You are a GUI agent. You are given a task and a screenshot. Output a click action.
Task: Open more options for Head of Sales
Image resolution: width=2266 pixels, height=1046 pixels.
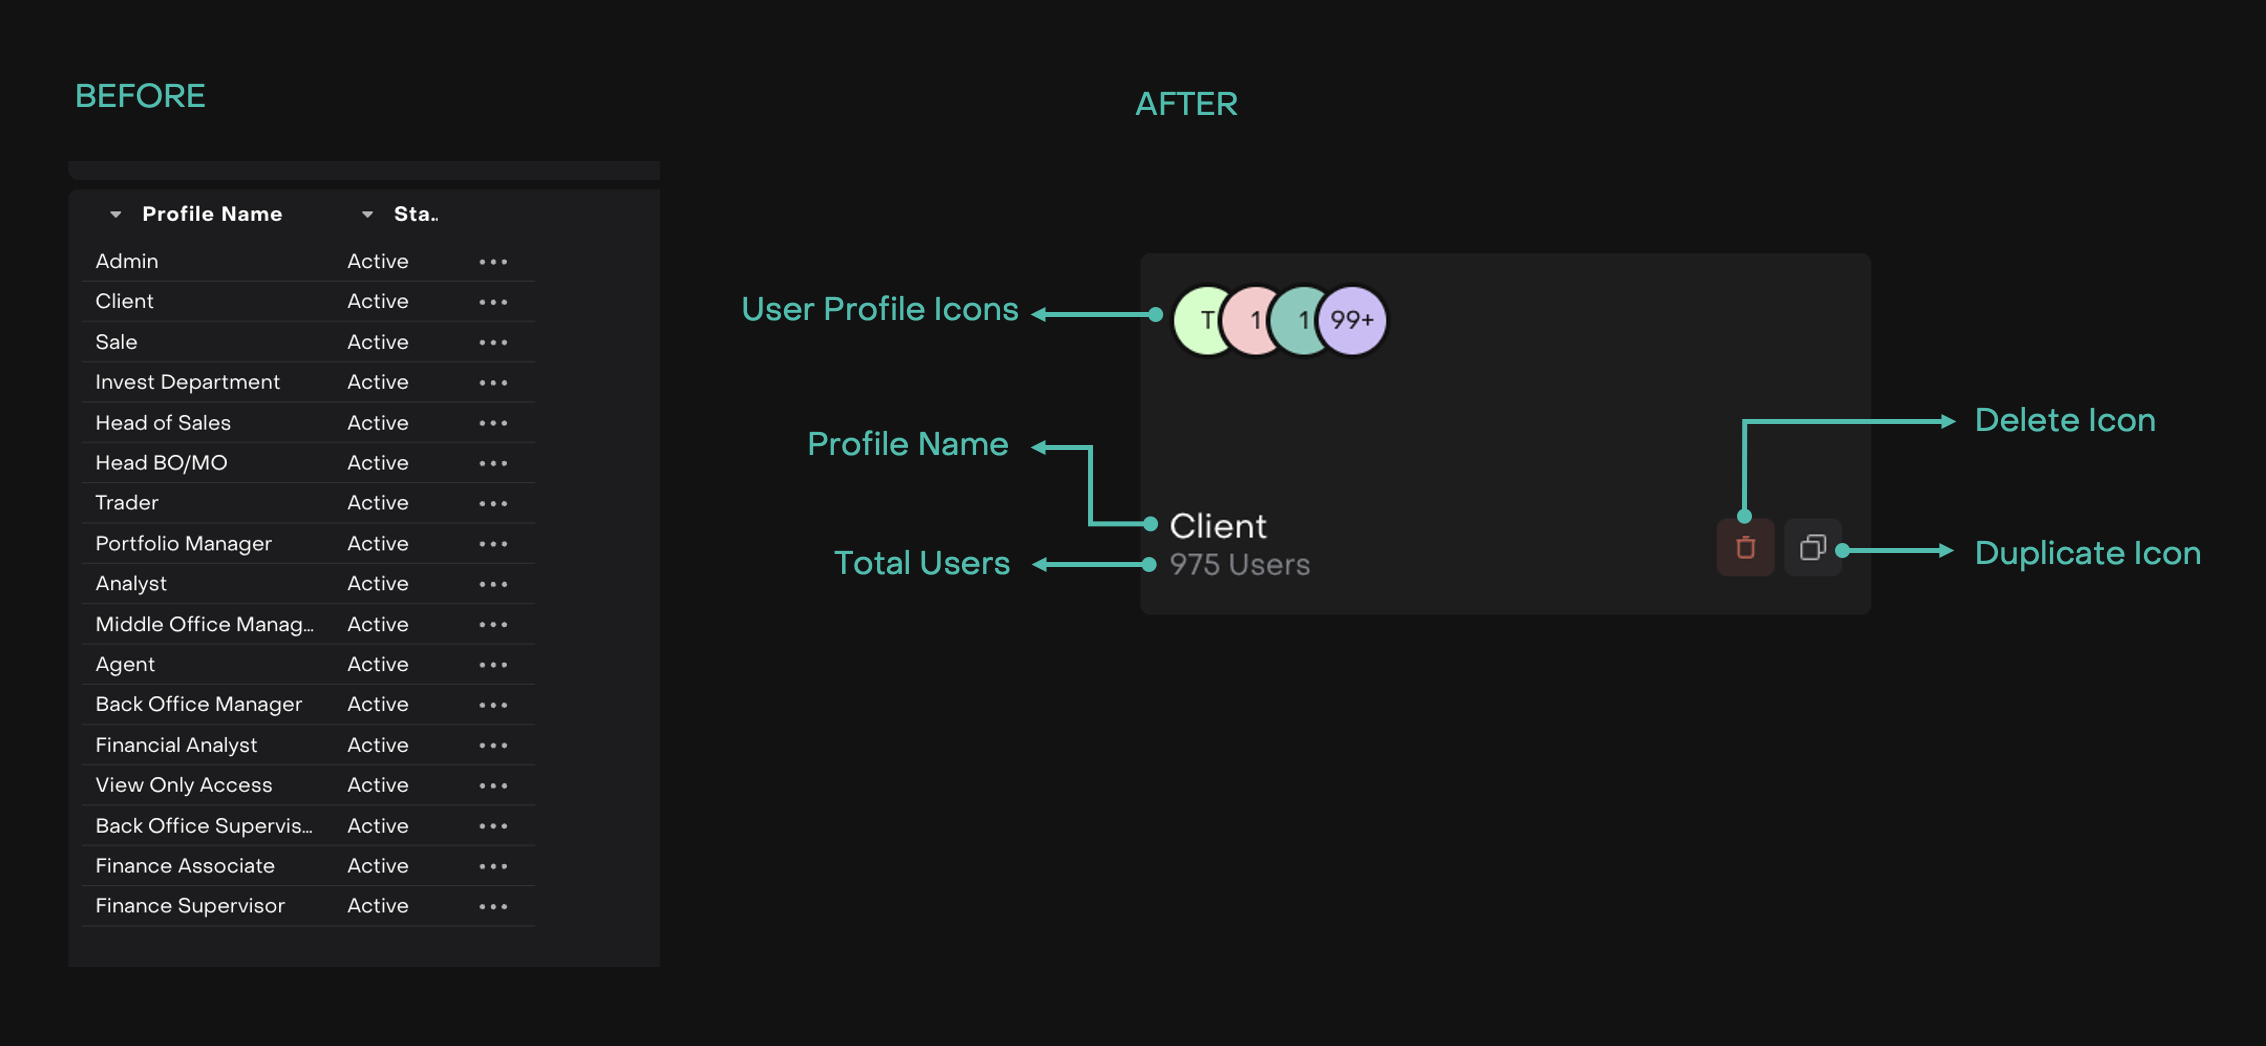pos(493,423)
